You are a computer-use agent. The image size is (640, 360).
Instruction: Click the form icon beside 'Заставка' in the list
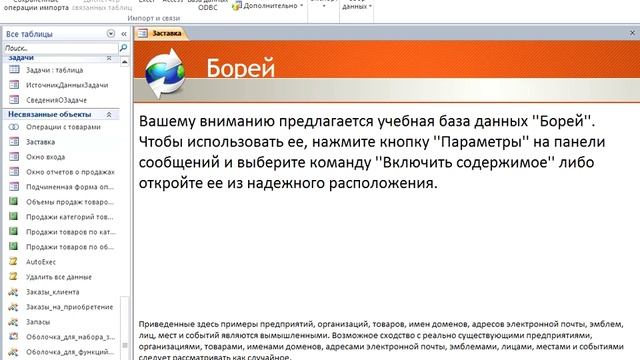tap(14, 142)
